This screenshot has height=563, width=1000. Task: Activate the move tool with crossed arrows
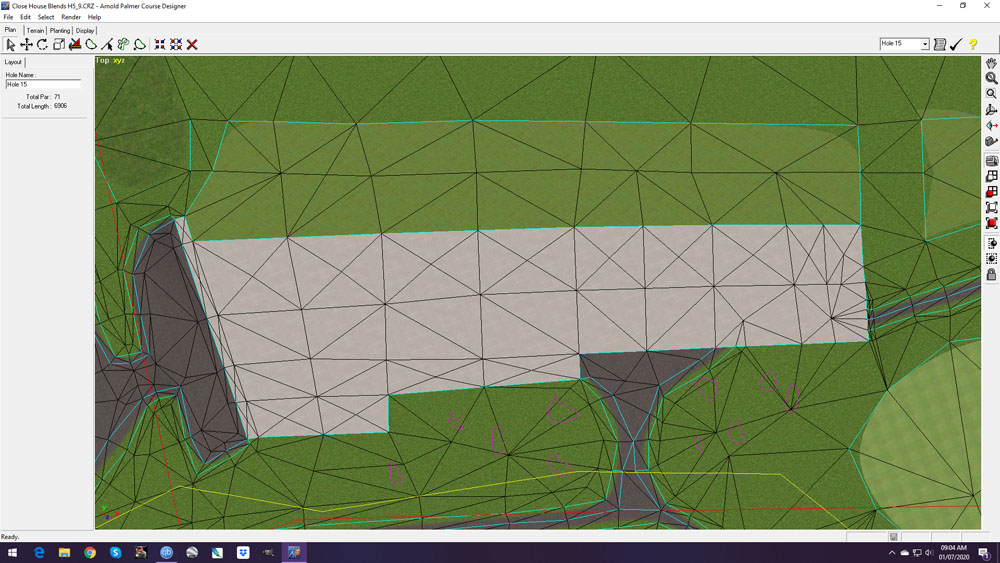(27, 45)
